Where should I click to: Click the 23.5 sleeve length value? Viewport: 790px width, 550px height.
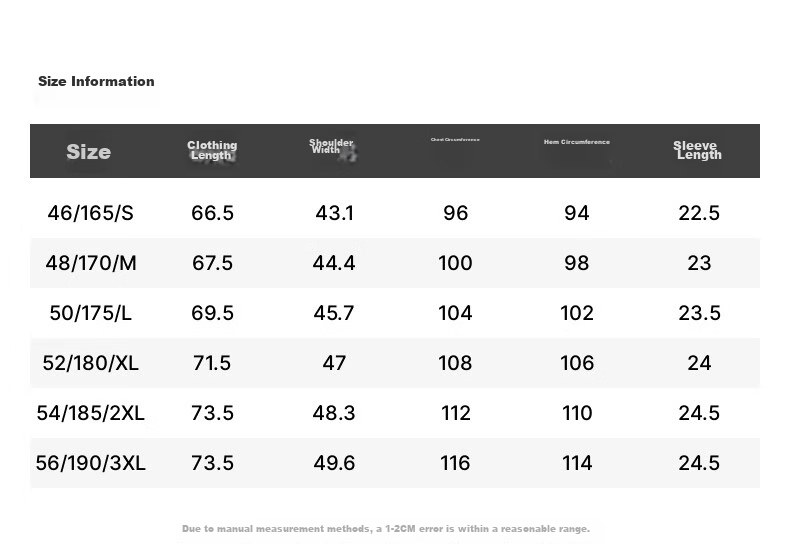[699, 313]
